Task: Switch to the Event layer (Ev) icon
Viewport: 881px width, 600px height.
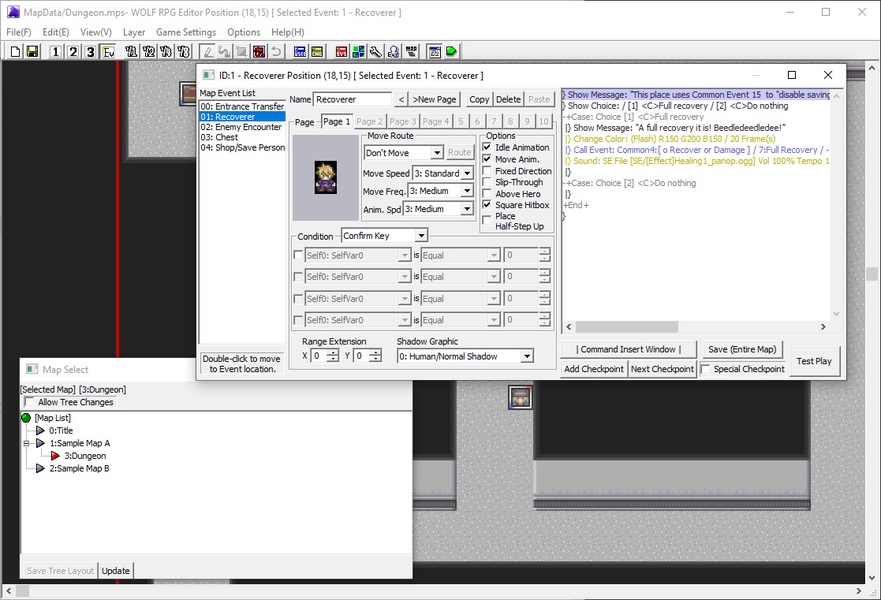Action: [x=108, y=51]
